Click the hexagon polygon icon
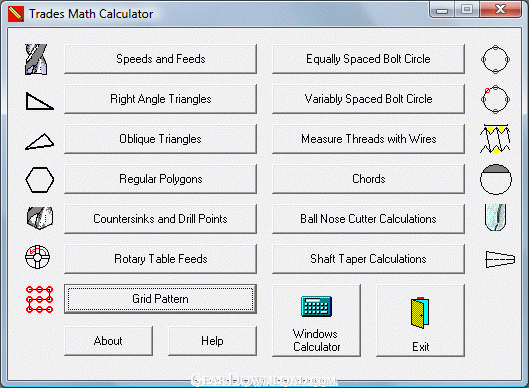Screen dimensions: 529x388 point(39,180)
